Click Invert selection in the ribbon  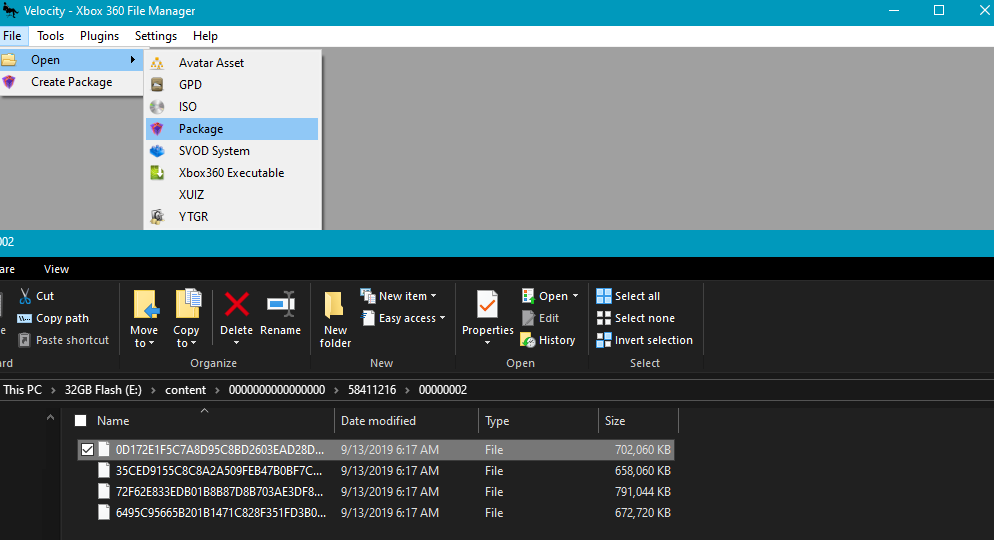click(645, 340)
